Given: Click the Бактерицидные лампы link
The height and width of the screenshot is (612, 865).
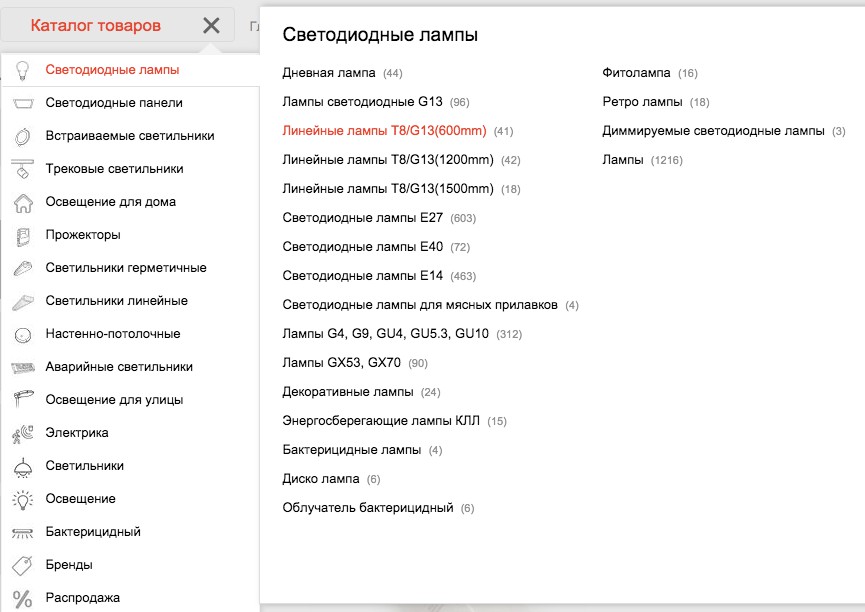Looking at the screenshot, I should (352, 450).
